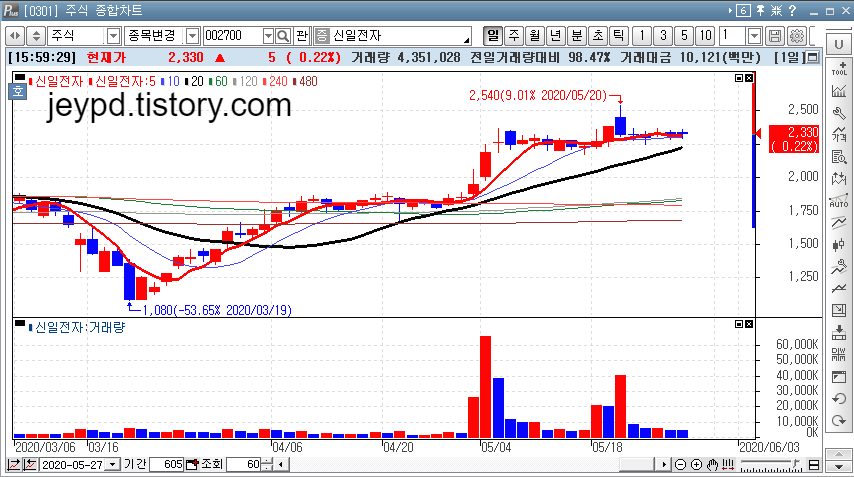Close the price chart pane

(749, 78)
